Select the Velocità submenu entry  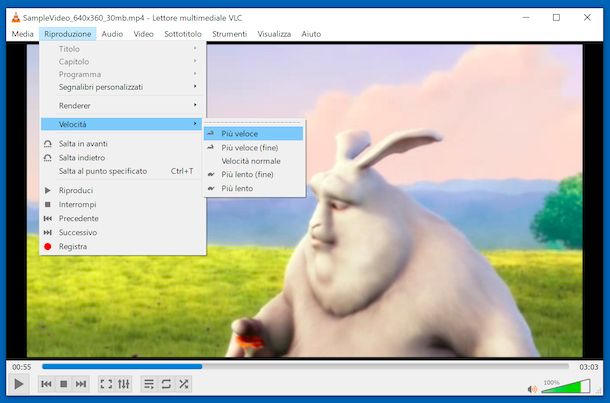point(122,124)
